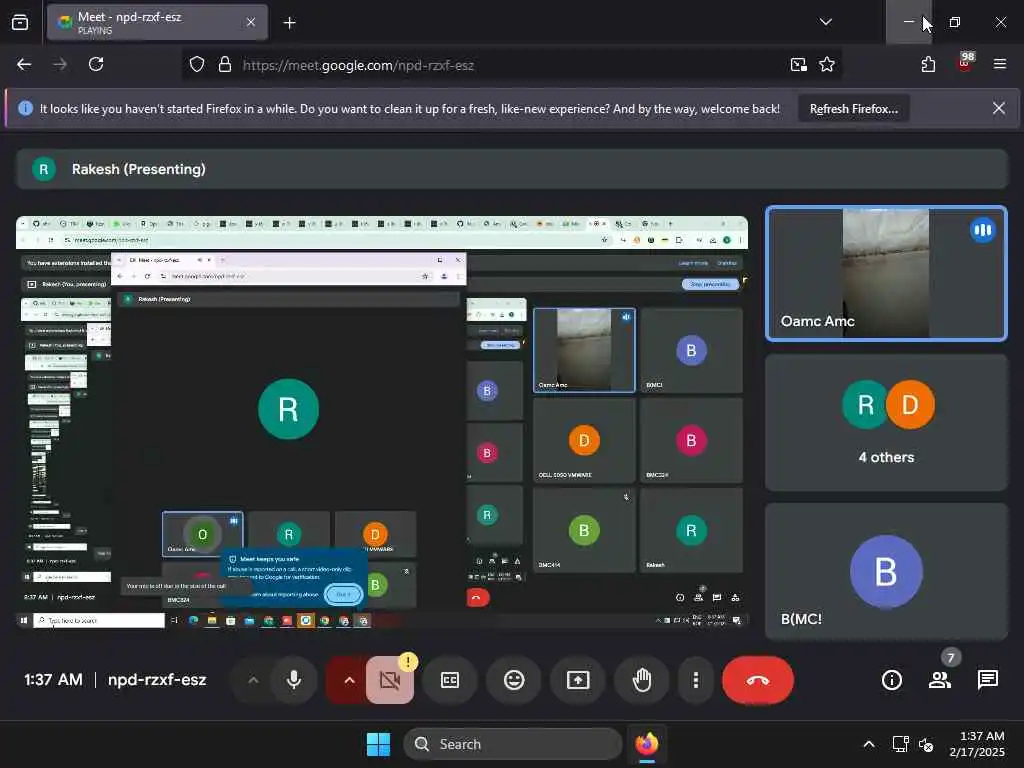
Task: Click the extension icon with 98 badge
Action: click(965, 63)
